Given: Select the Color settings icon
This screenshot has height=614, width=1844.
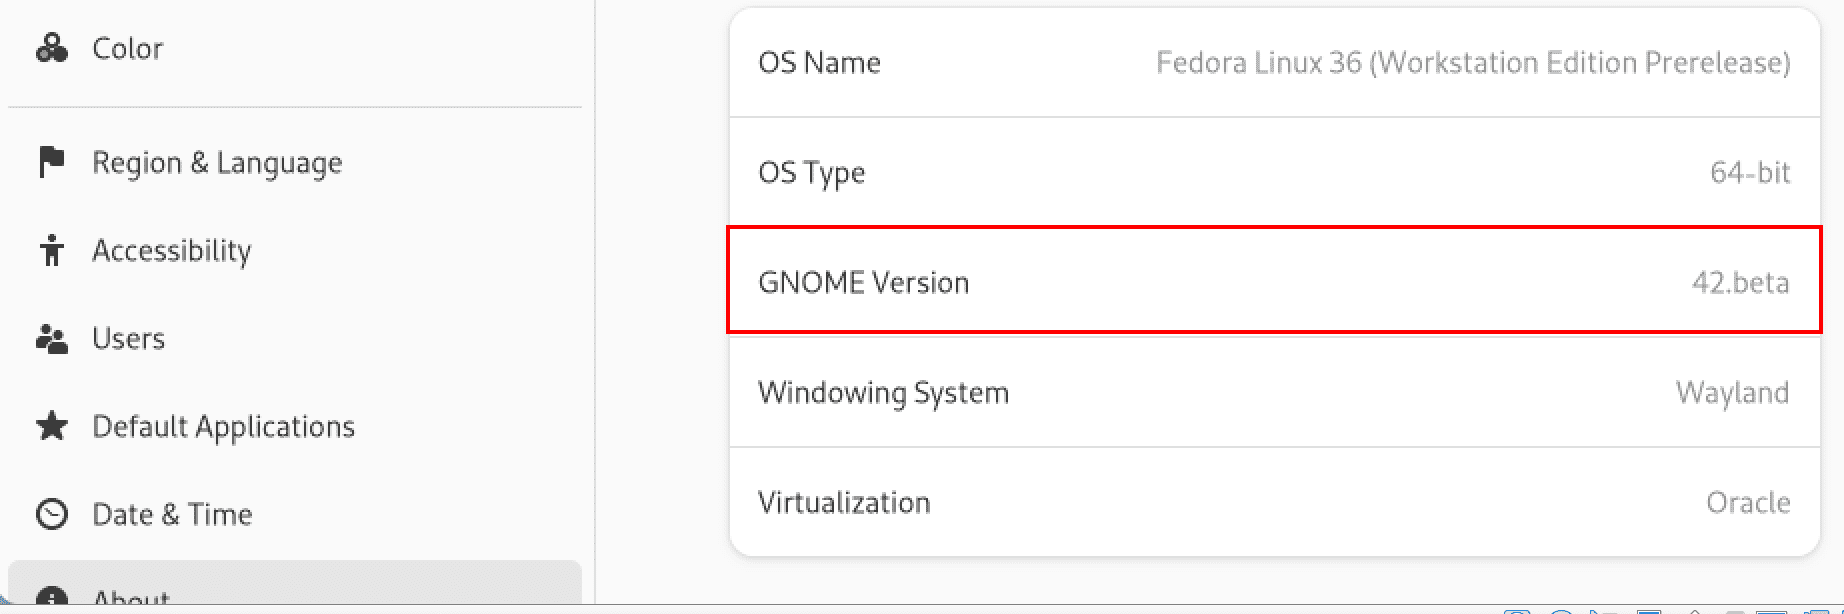Looking at the screenshot, I should (50, 48).
